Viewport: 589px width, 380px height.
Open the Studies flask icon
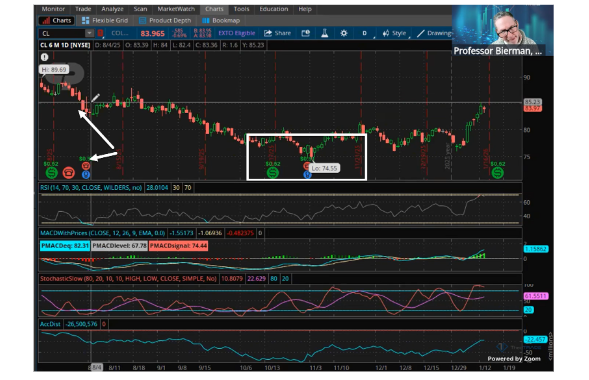[325, 33]
